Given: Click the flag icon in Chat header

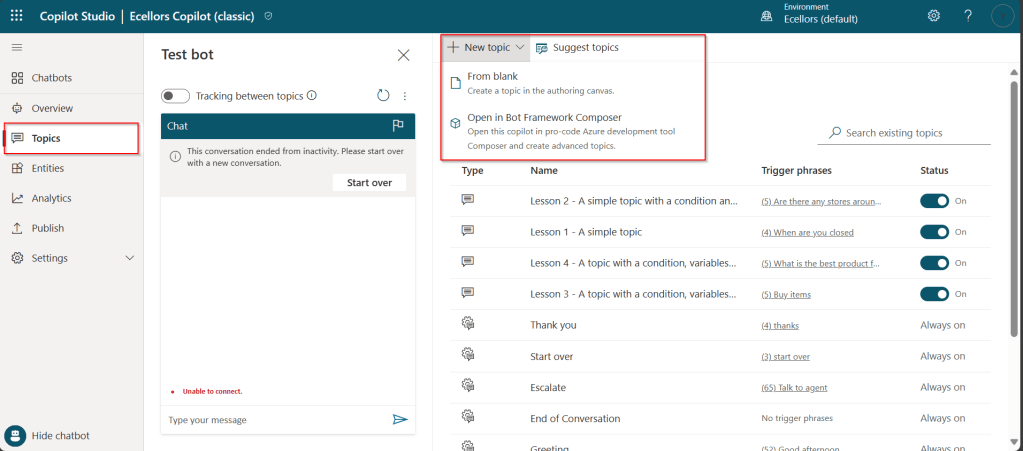Looking at the screenshot, I should tap(398, 126).
